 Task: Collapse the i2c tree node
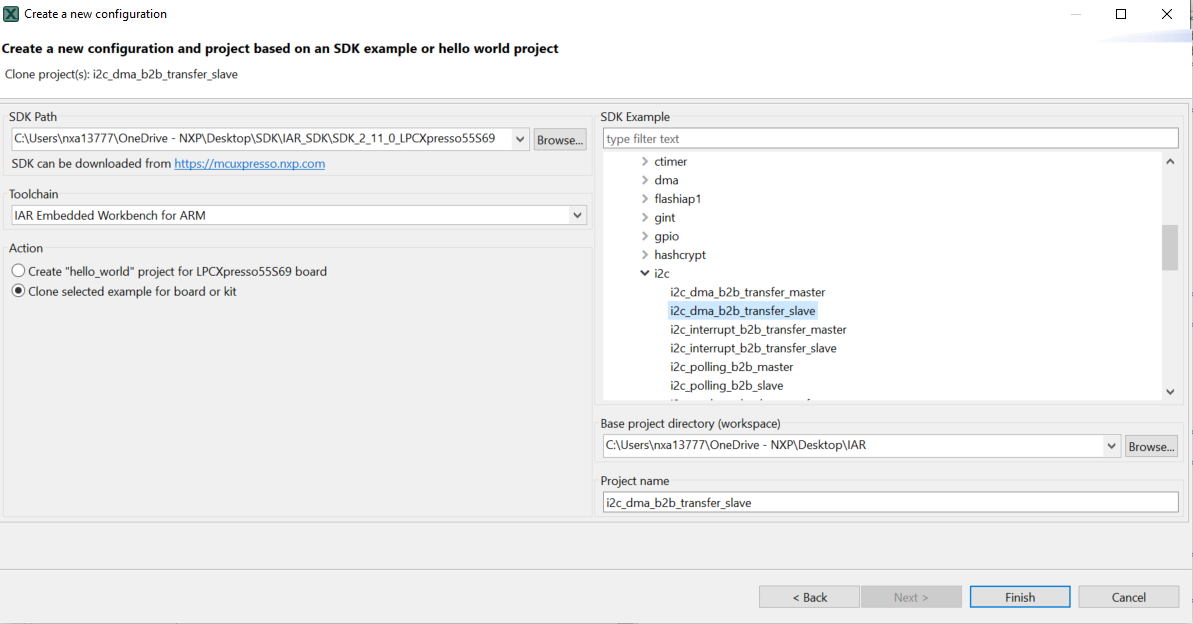pos(644,273)
